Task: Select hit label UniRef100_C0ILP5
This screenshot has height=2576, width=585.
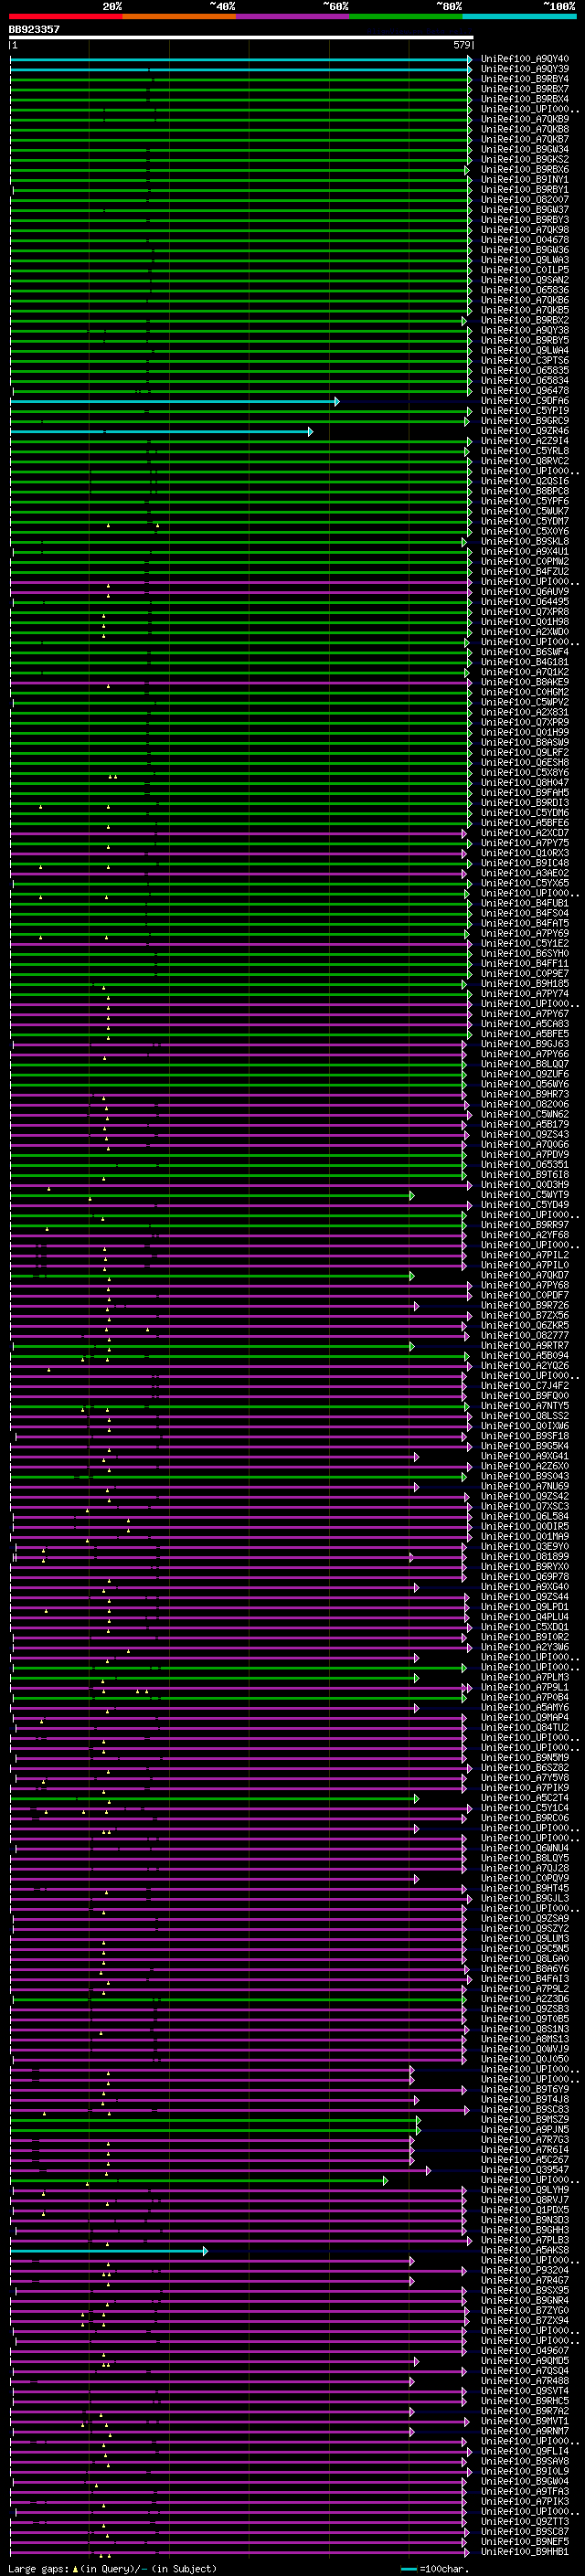Action: tap(524, 270)
